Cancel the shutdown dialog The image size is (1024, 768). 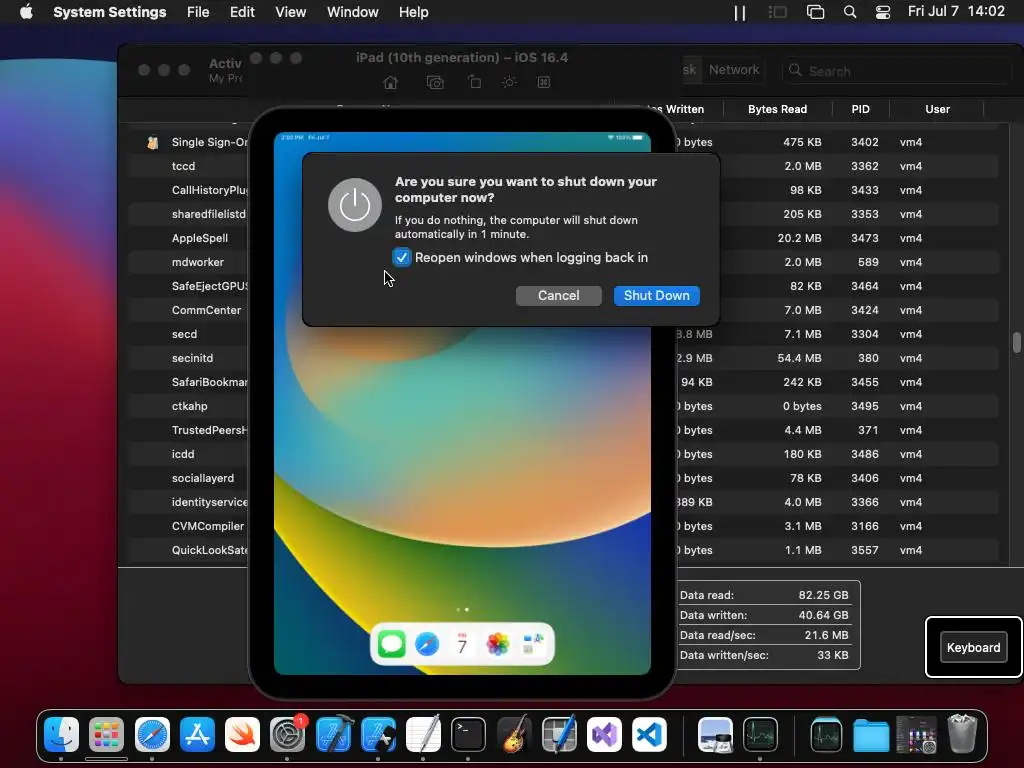click(x=558, y=295)
